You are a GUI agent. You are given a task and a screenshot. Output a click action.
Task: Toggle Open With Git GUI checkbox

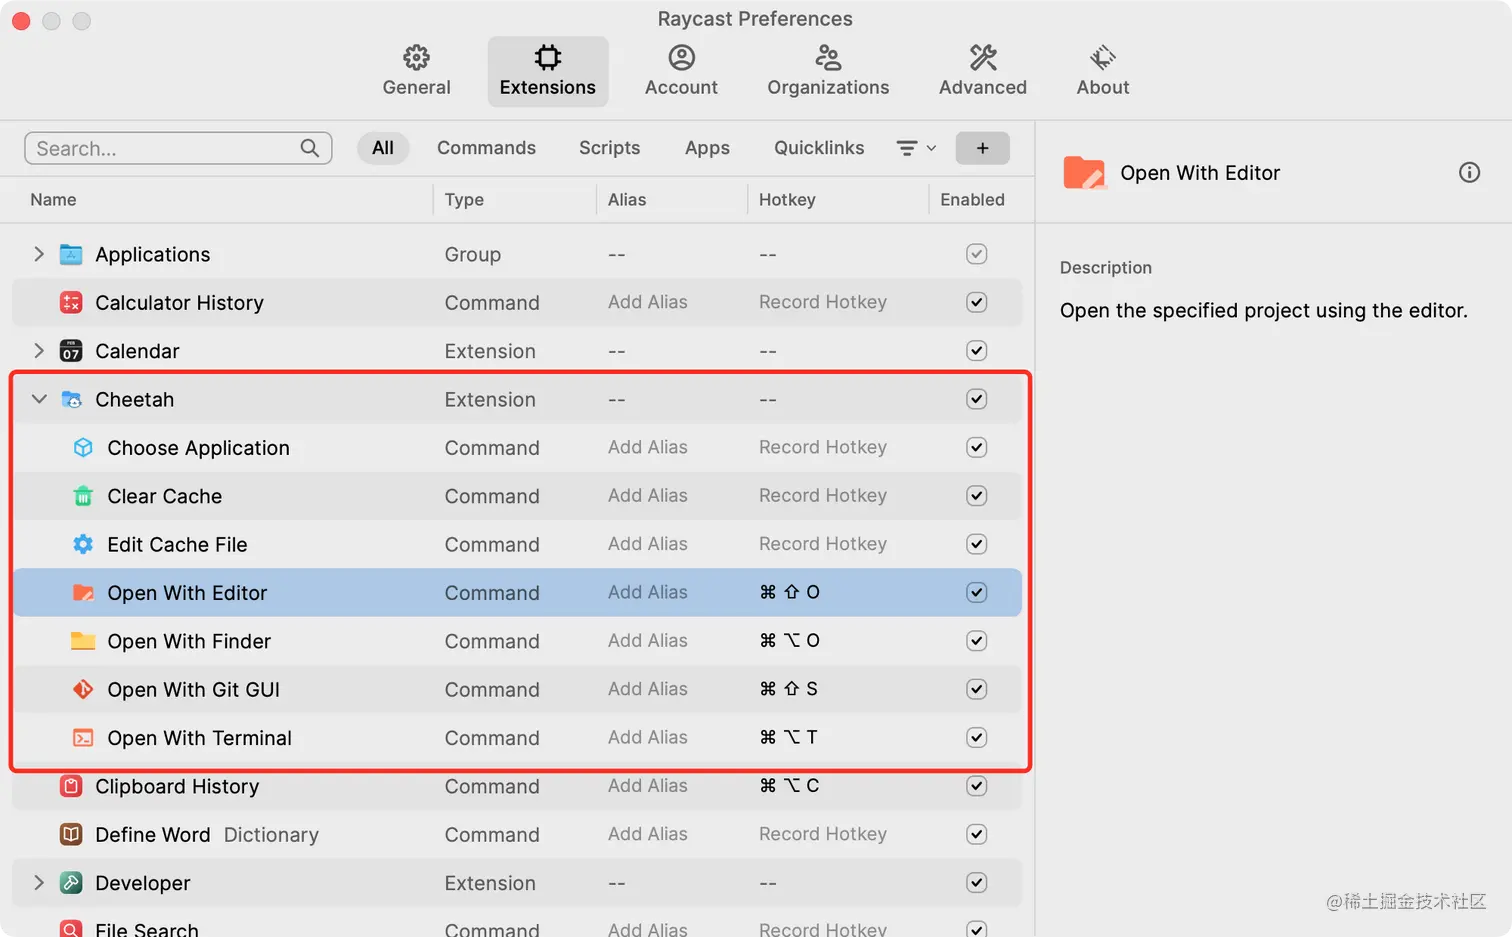click(977, 689)
